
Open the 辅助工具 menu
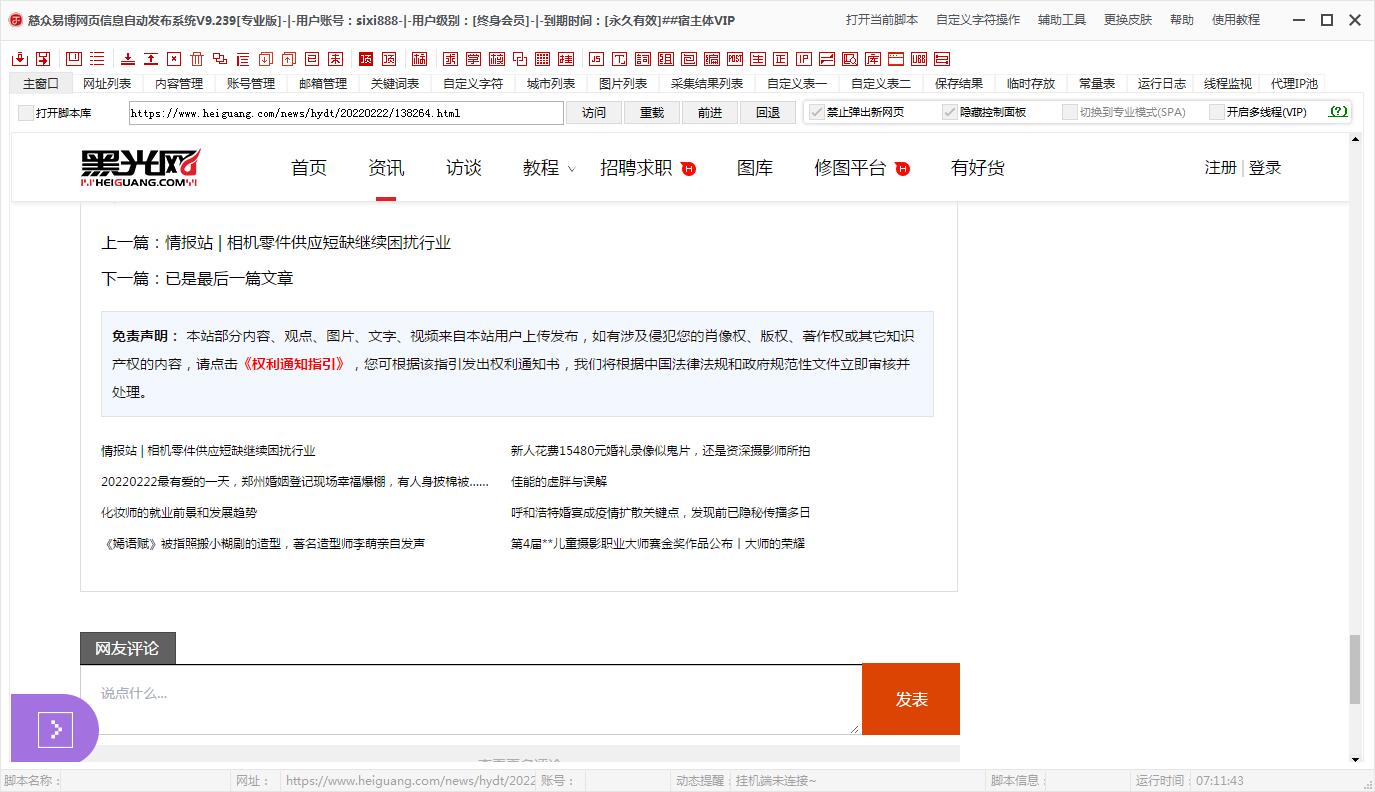click(1062, 20)
